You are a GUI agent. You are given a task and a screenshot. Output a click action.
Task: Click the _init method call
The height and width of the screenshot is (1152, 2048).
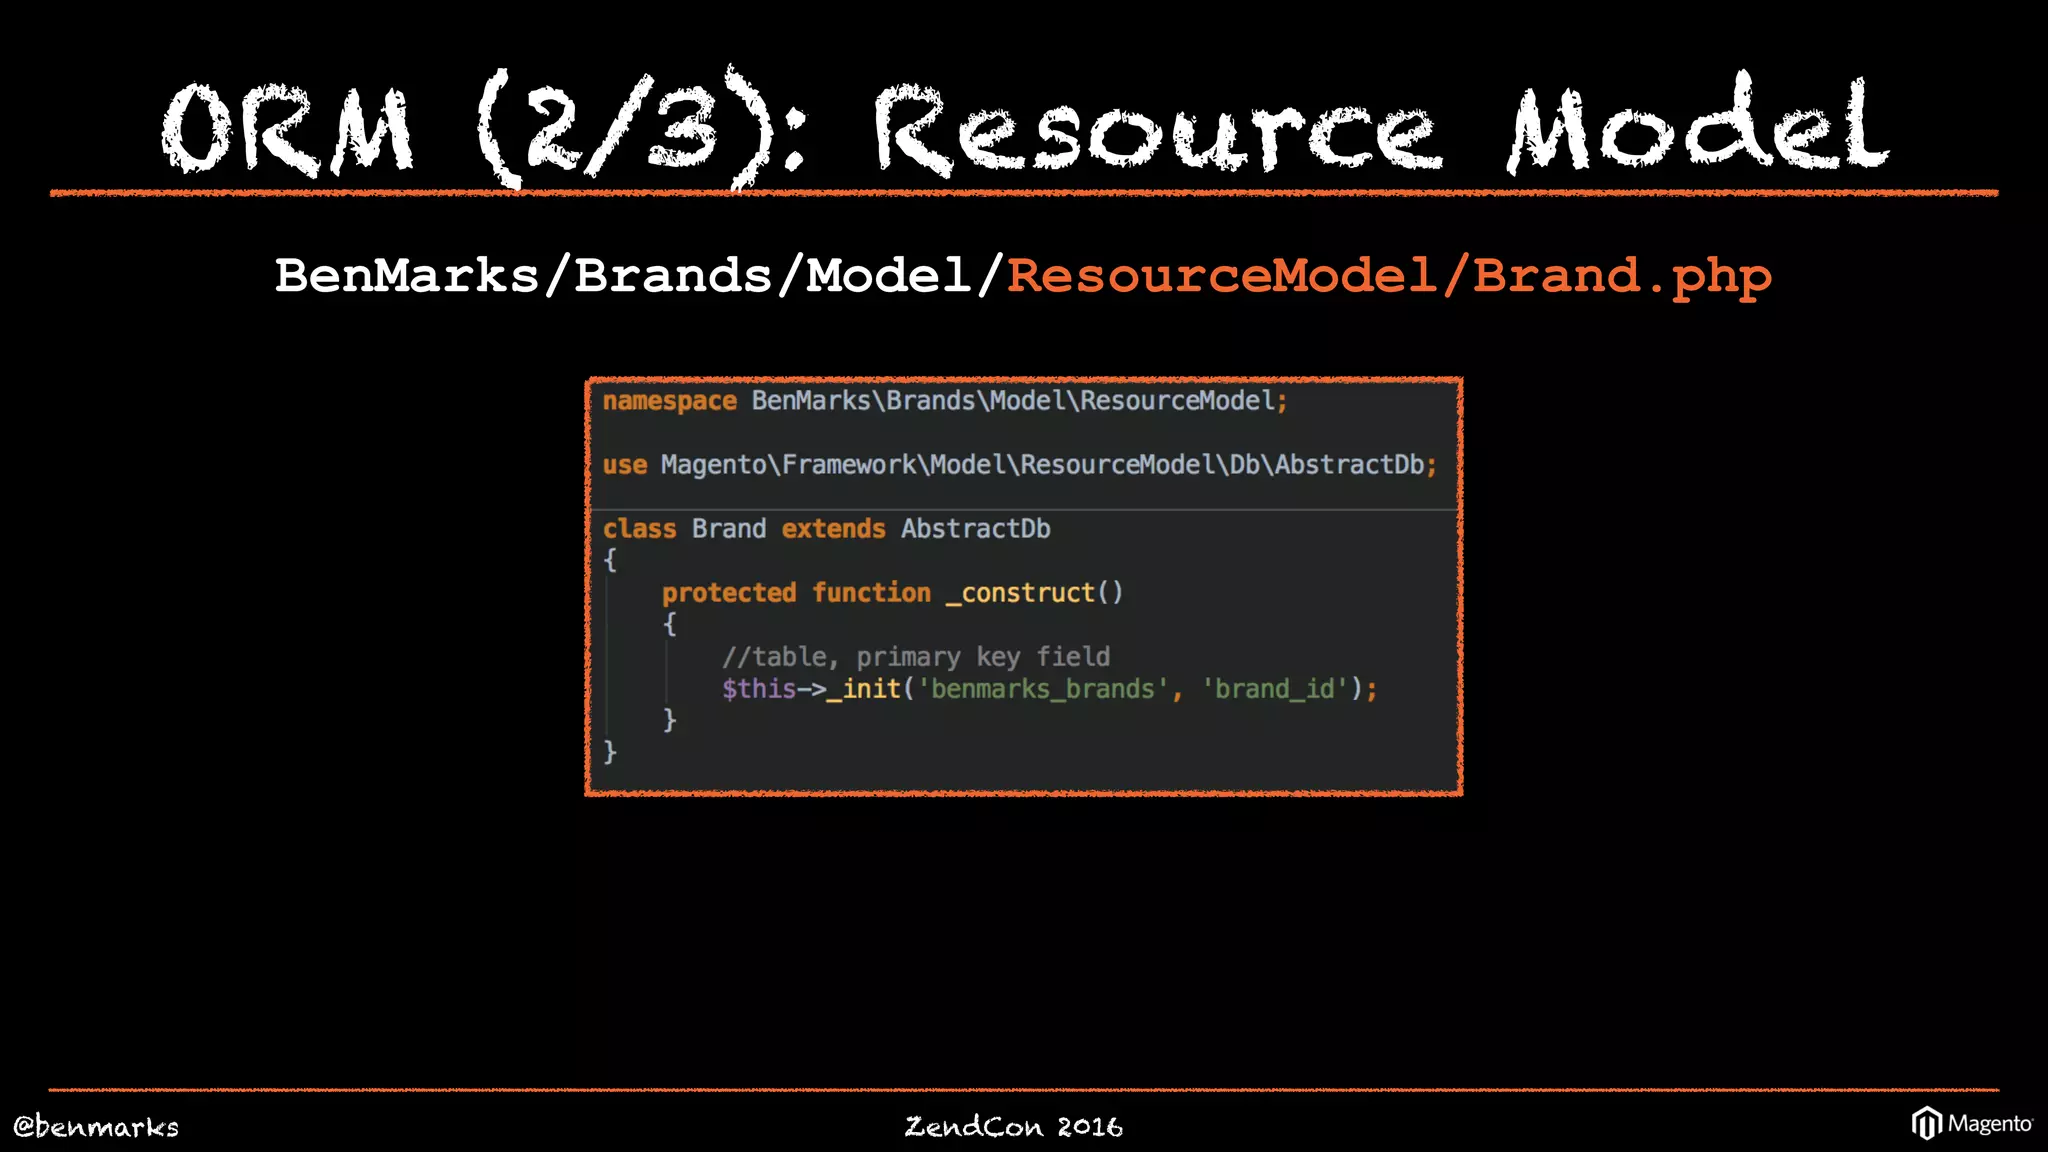click(863, 689)
